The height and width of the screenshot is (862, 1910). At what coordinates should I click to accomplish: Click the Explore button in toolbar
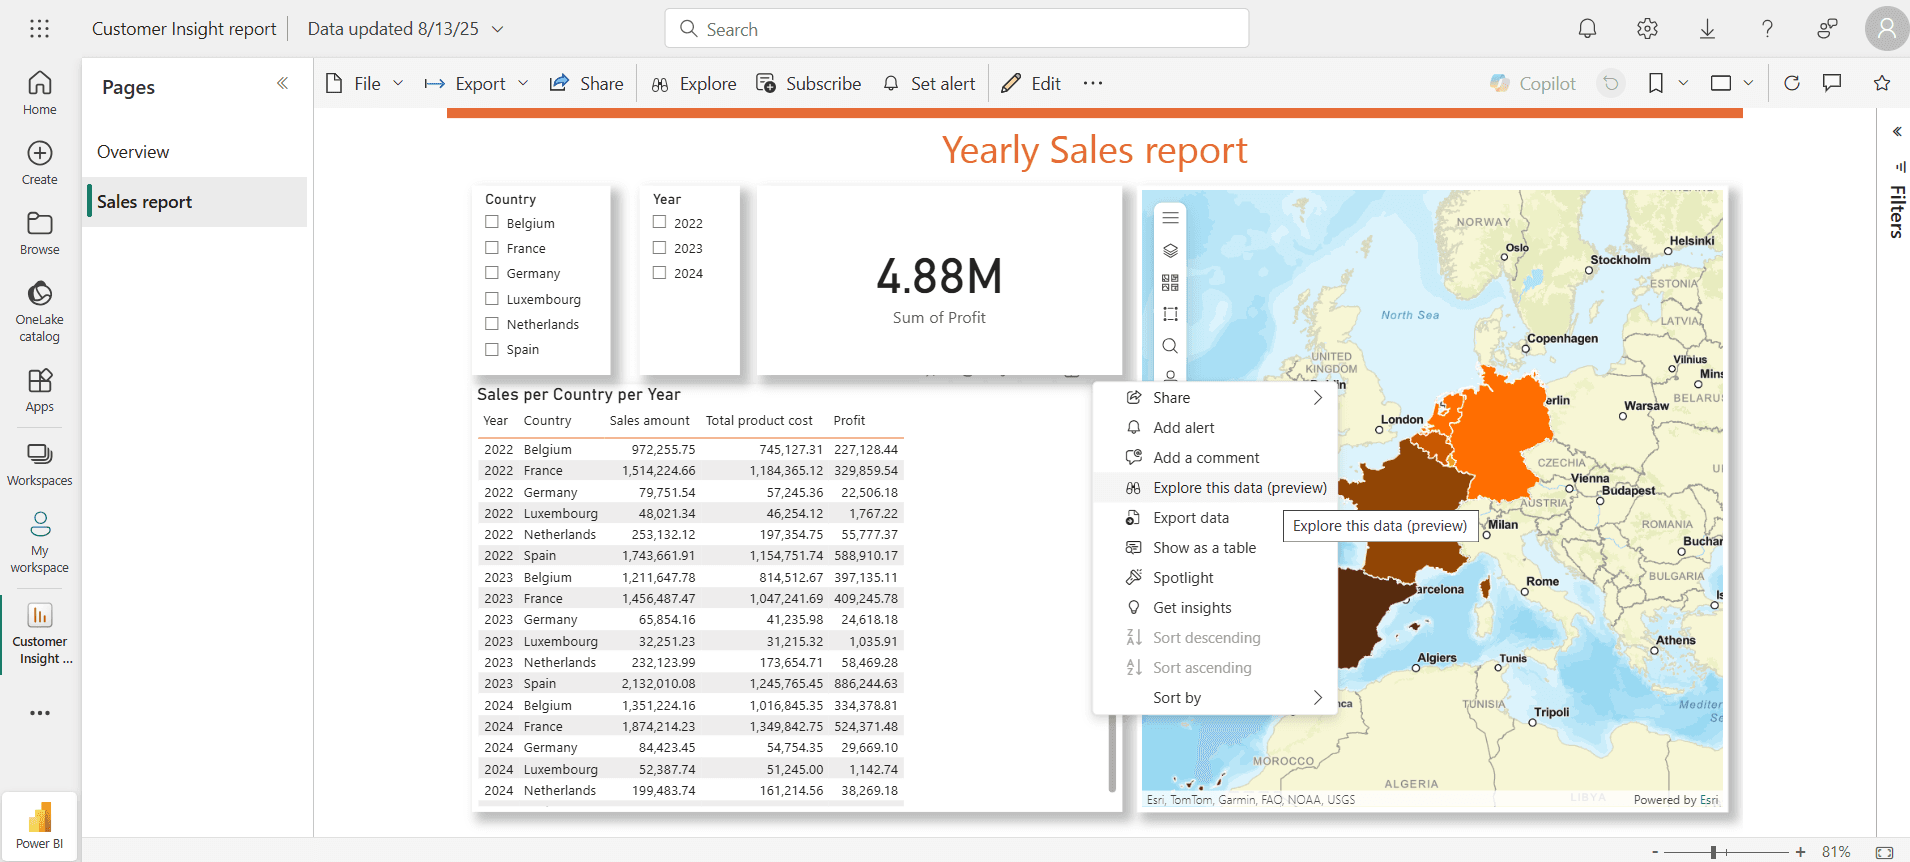click(x=694, y=84)
